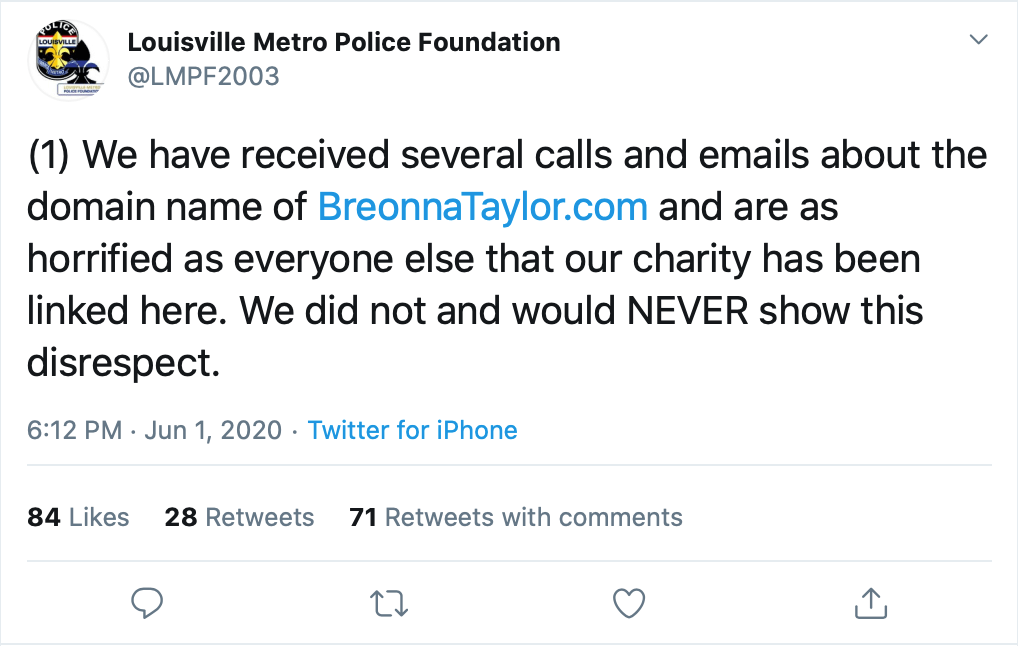Image resolution: width=1018 pixels, height=646 pixels.
Task: Click the Twitter for iPhone source link
Action: [412, 430]
